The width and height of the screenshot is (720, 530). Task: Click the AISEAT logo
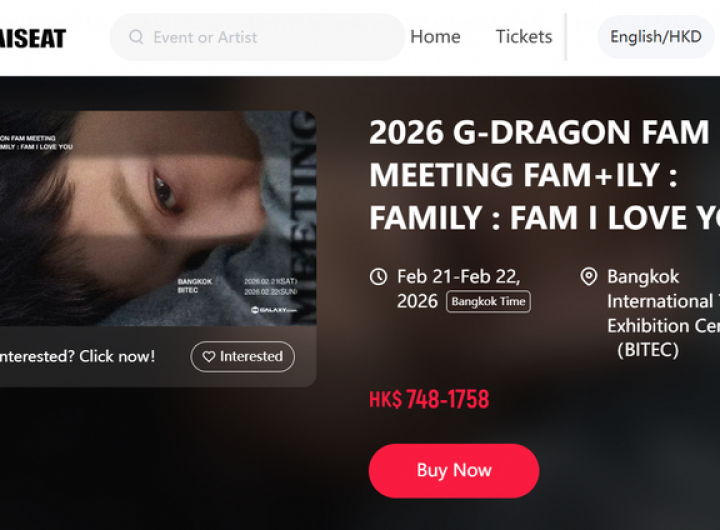(x=33, y=38)
